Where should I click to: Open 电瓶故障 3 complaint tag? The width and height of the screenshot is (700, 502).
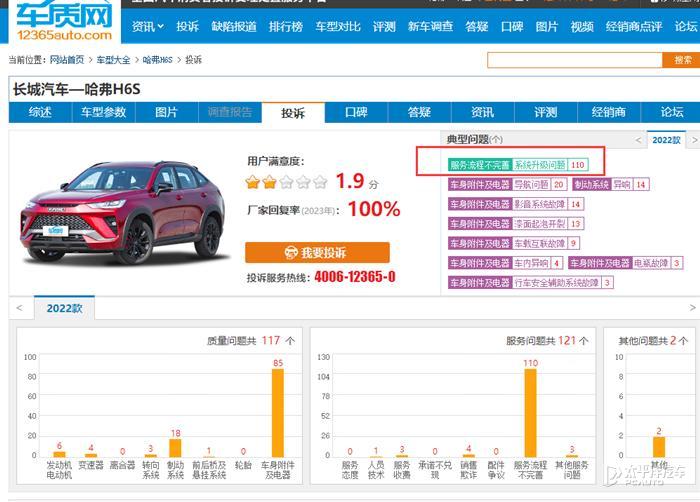(626, 263)
